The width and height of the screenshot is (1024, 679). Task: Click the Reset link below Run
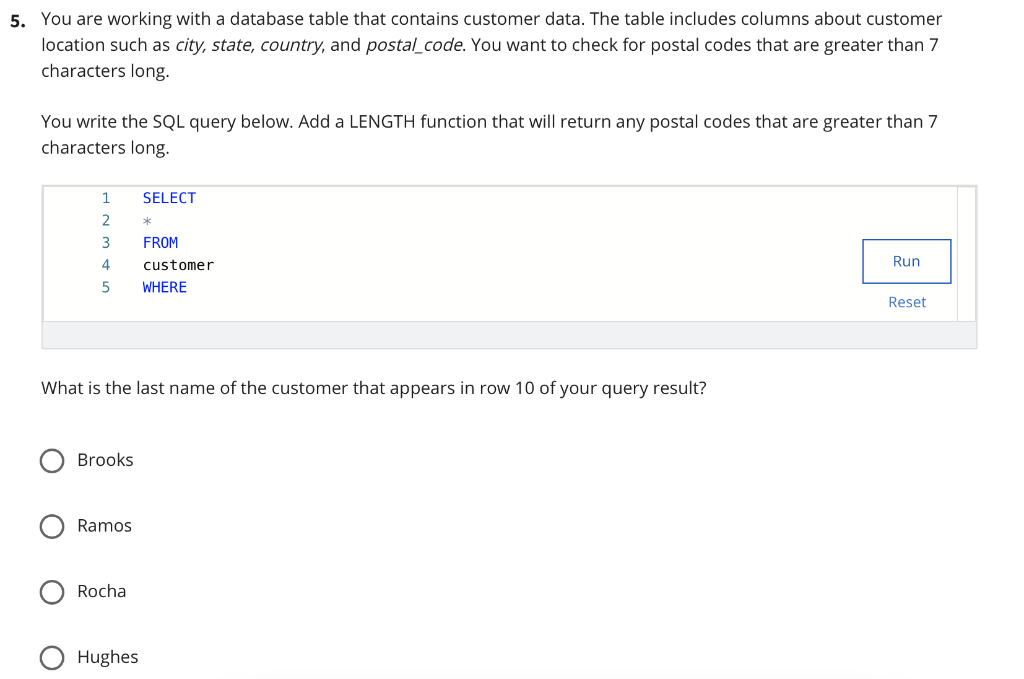click(906, 301)
